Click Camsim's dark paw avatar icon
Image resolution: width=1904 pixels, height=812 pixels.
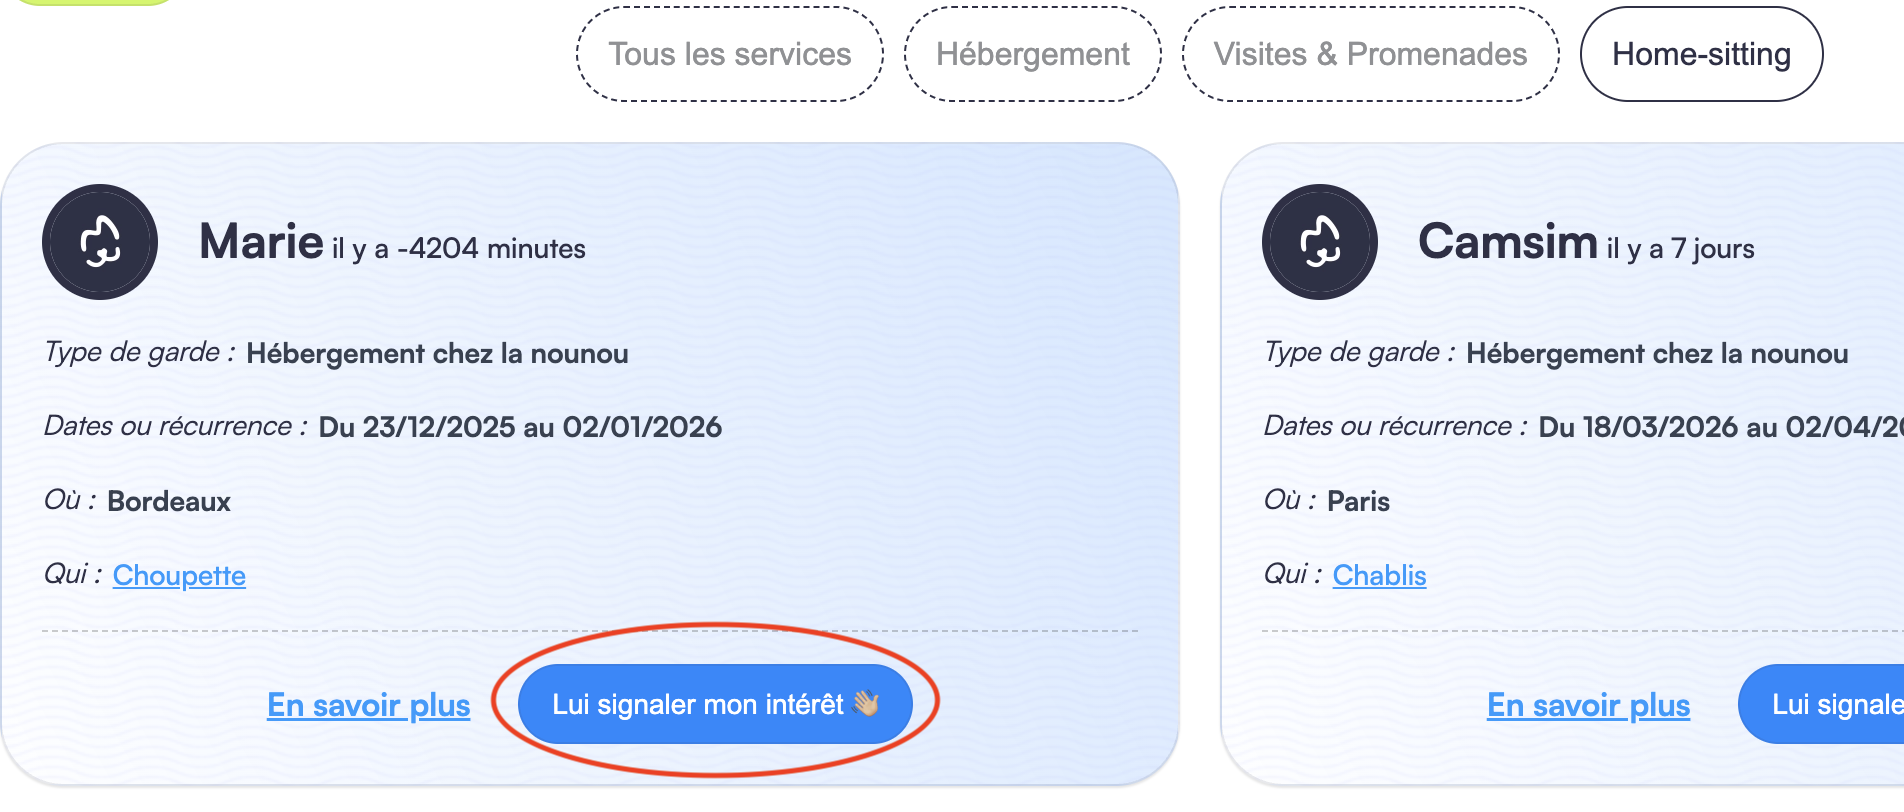coord(1319,242)
